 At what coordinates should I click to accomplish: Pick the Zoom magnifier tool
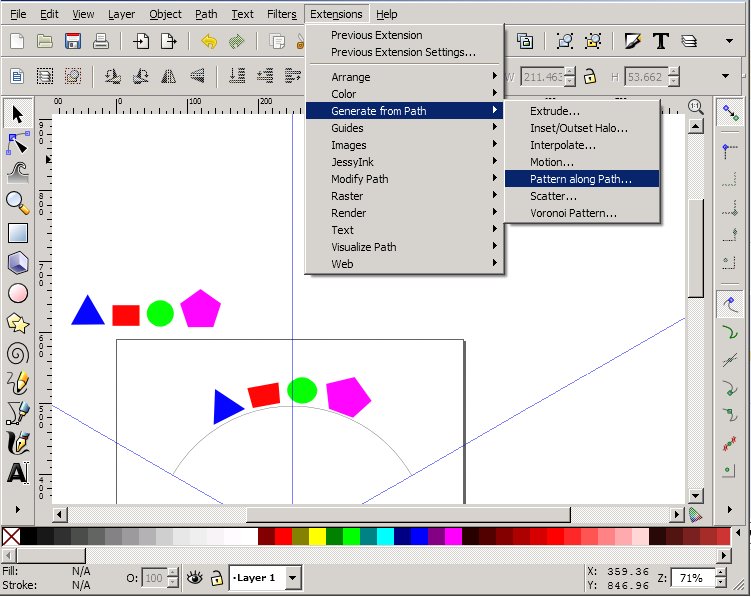coord(17,202)
